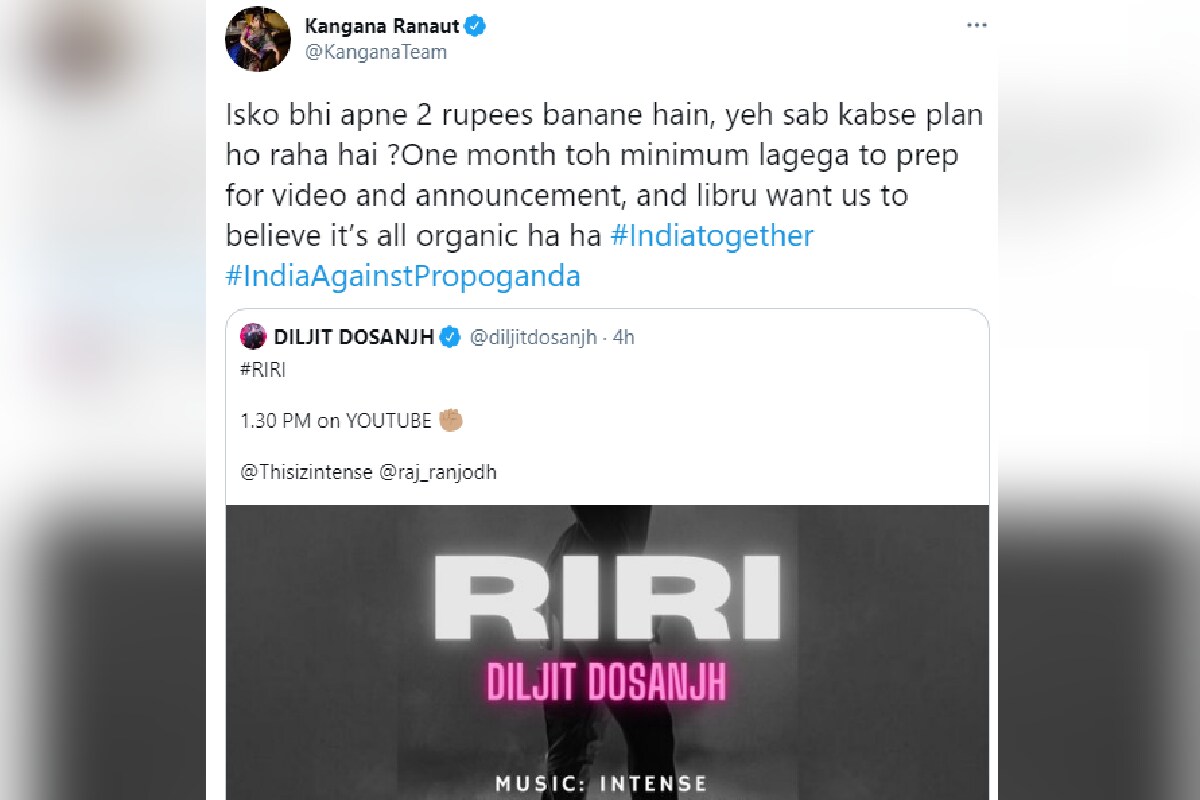
Task: Click the pink DILJIT DOSANJH neon title
Action: point(606,683)
